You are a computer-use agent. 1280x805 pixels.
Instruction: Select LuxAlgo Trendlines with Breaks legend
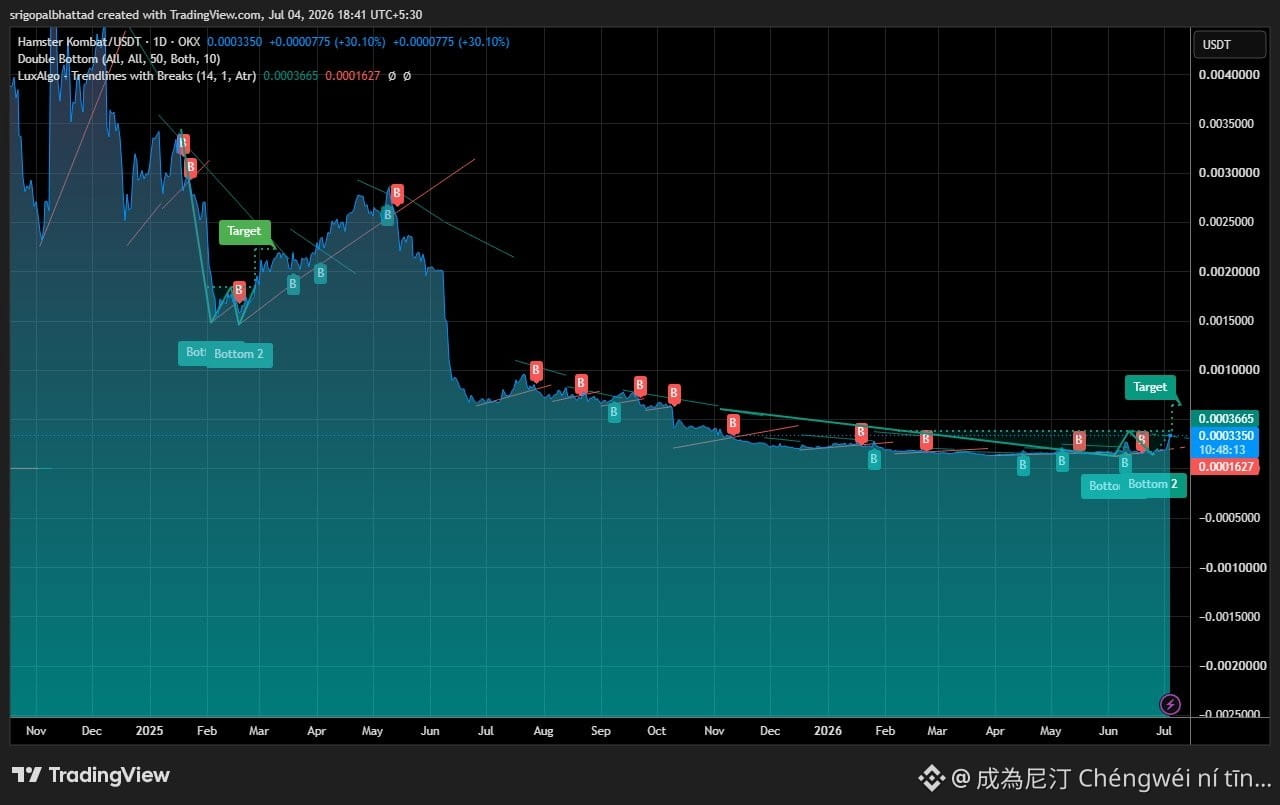pyautogui.click(x=137, y=75)
